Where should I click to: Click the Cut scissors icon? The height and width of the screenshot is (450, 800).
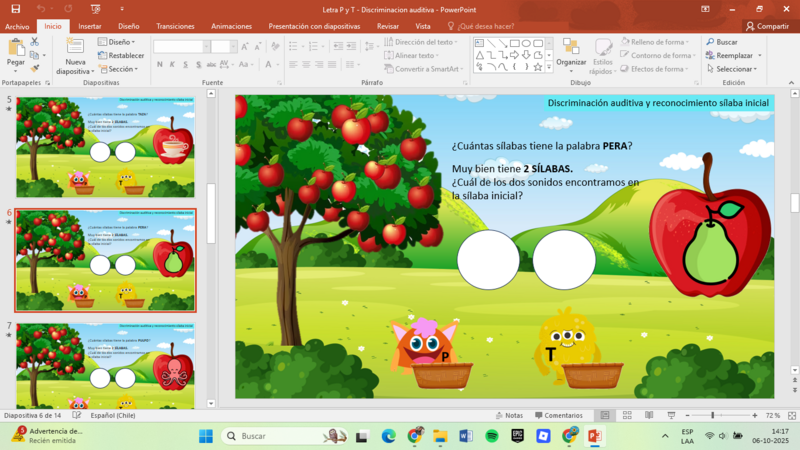pyautogui.click(x=35, y=42)
